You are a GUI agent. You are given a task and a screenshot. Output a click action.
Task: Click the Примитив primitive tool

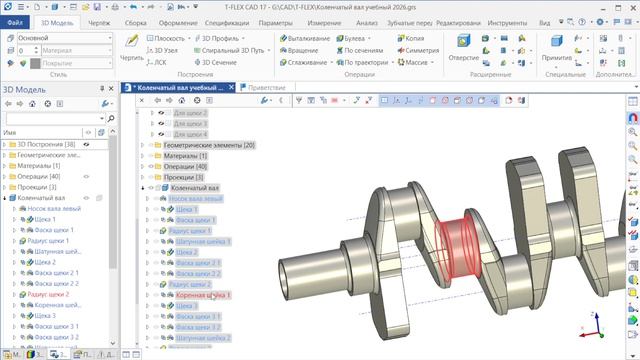556,48
